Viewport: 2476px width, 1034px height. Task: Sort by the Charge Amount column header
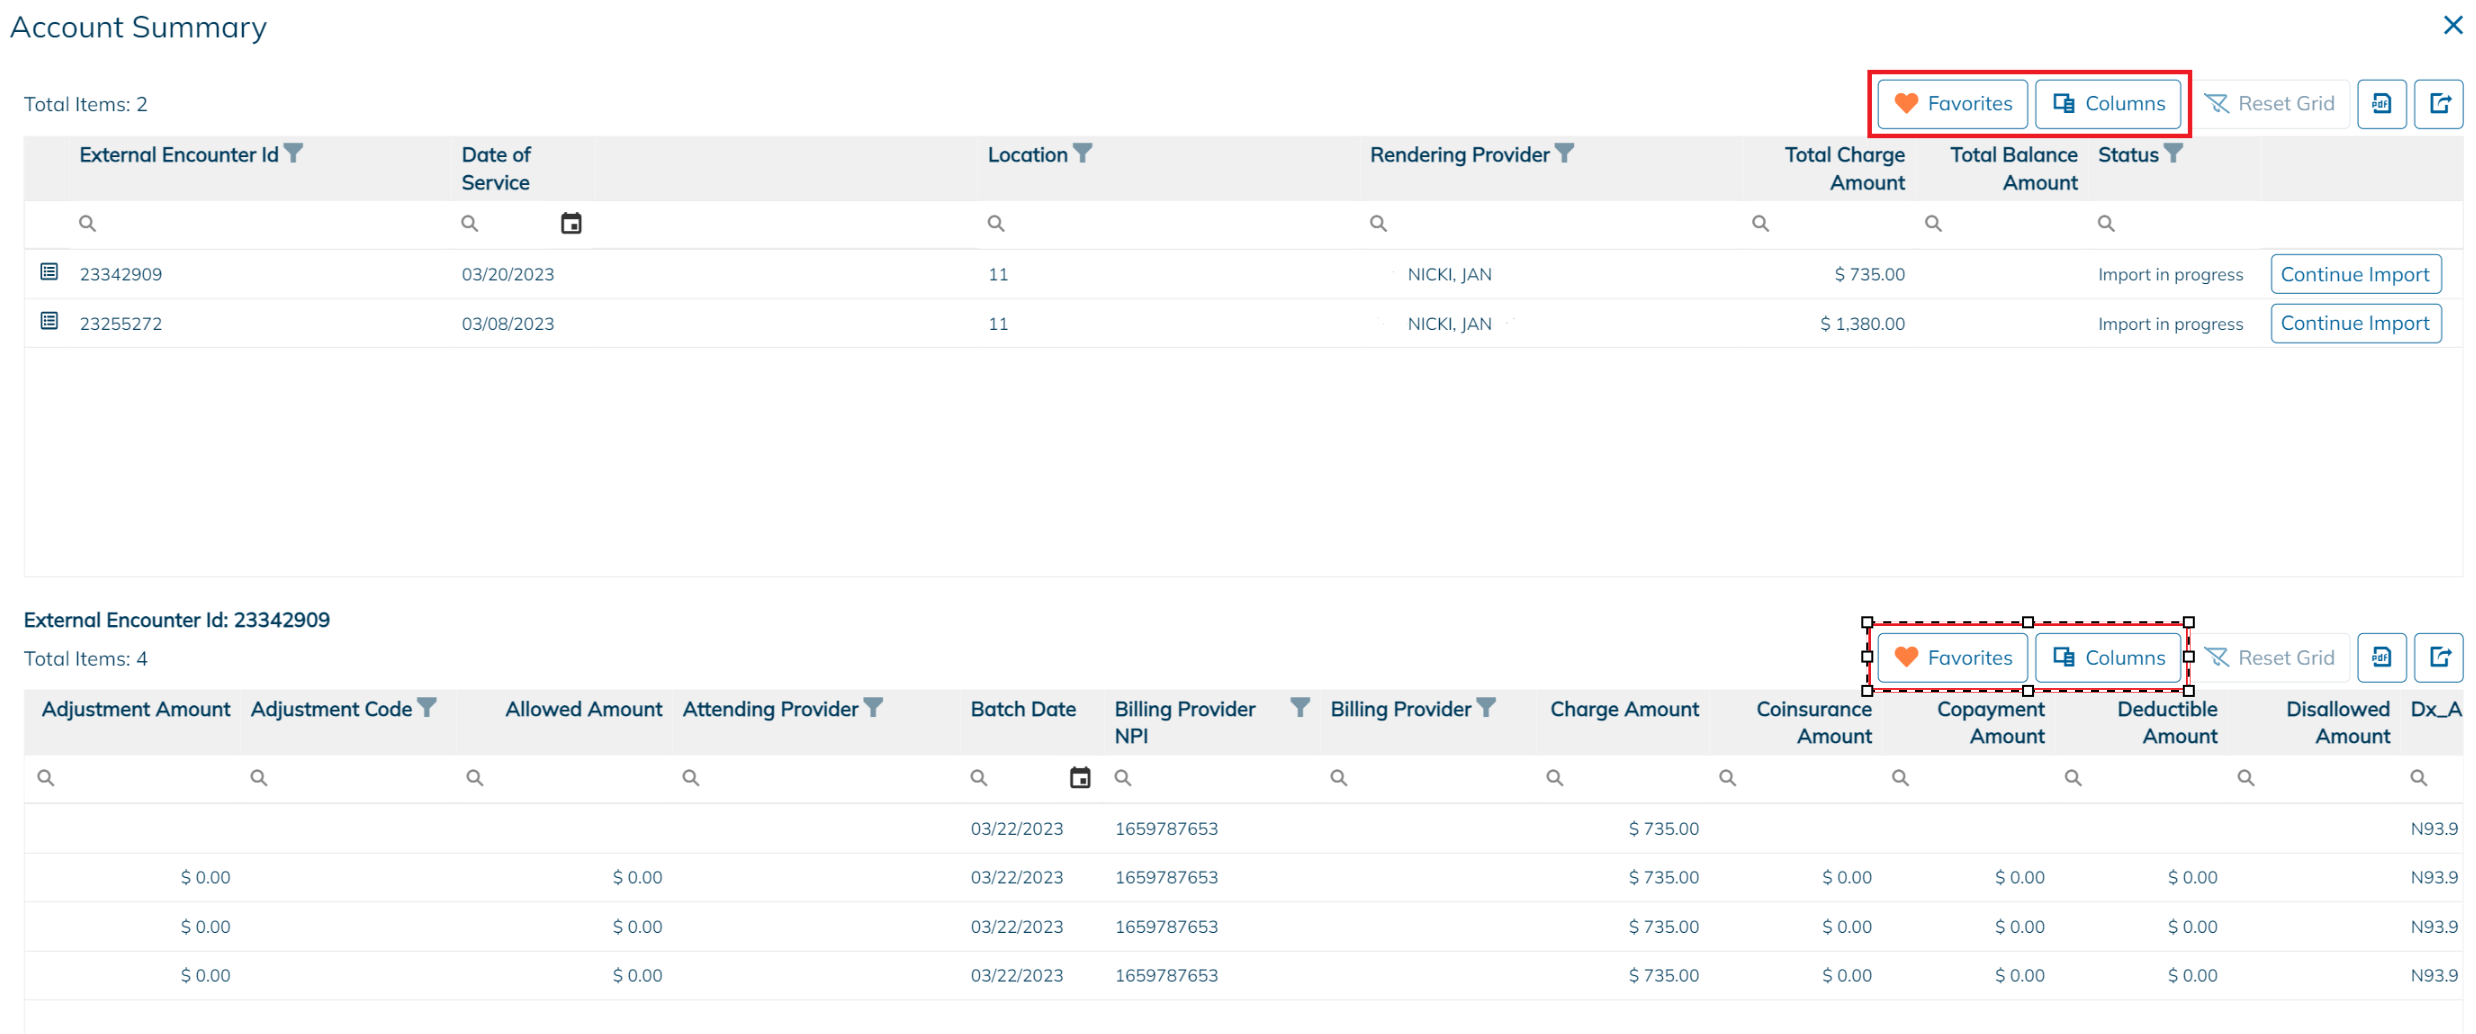[x=1624, y=709]
